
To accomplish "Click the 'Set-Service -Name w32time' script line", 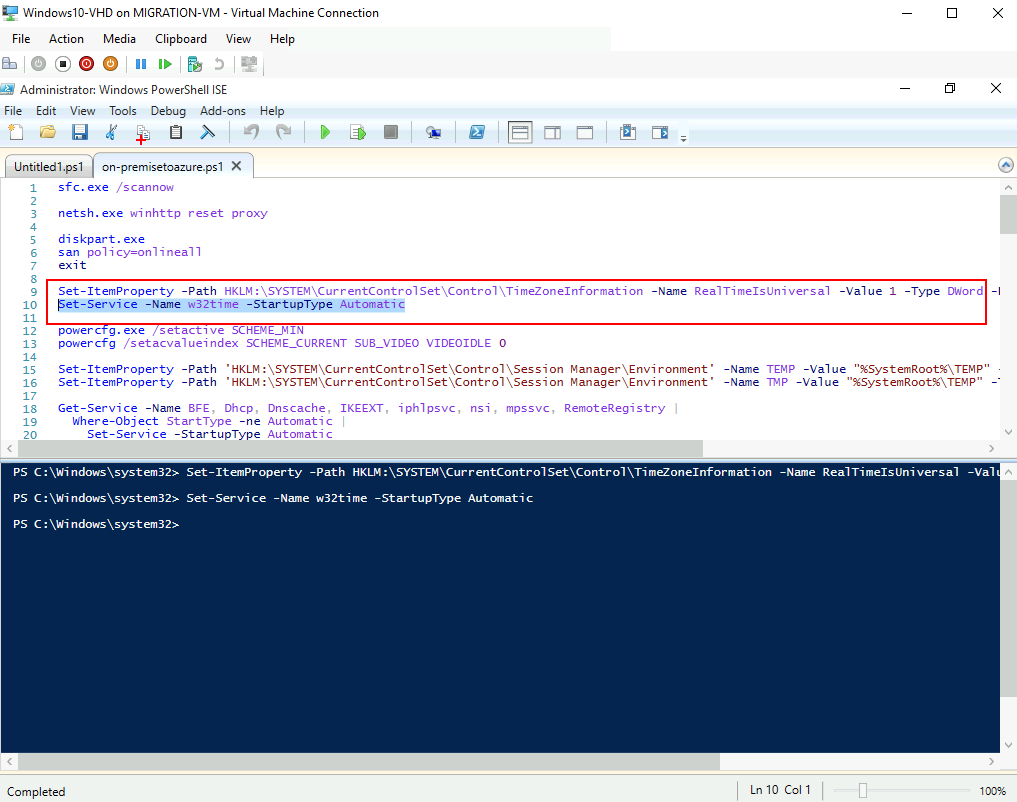I will [232, 304].
